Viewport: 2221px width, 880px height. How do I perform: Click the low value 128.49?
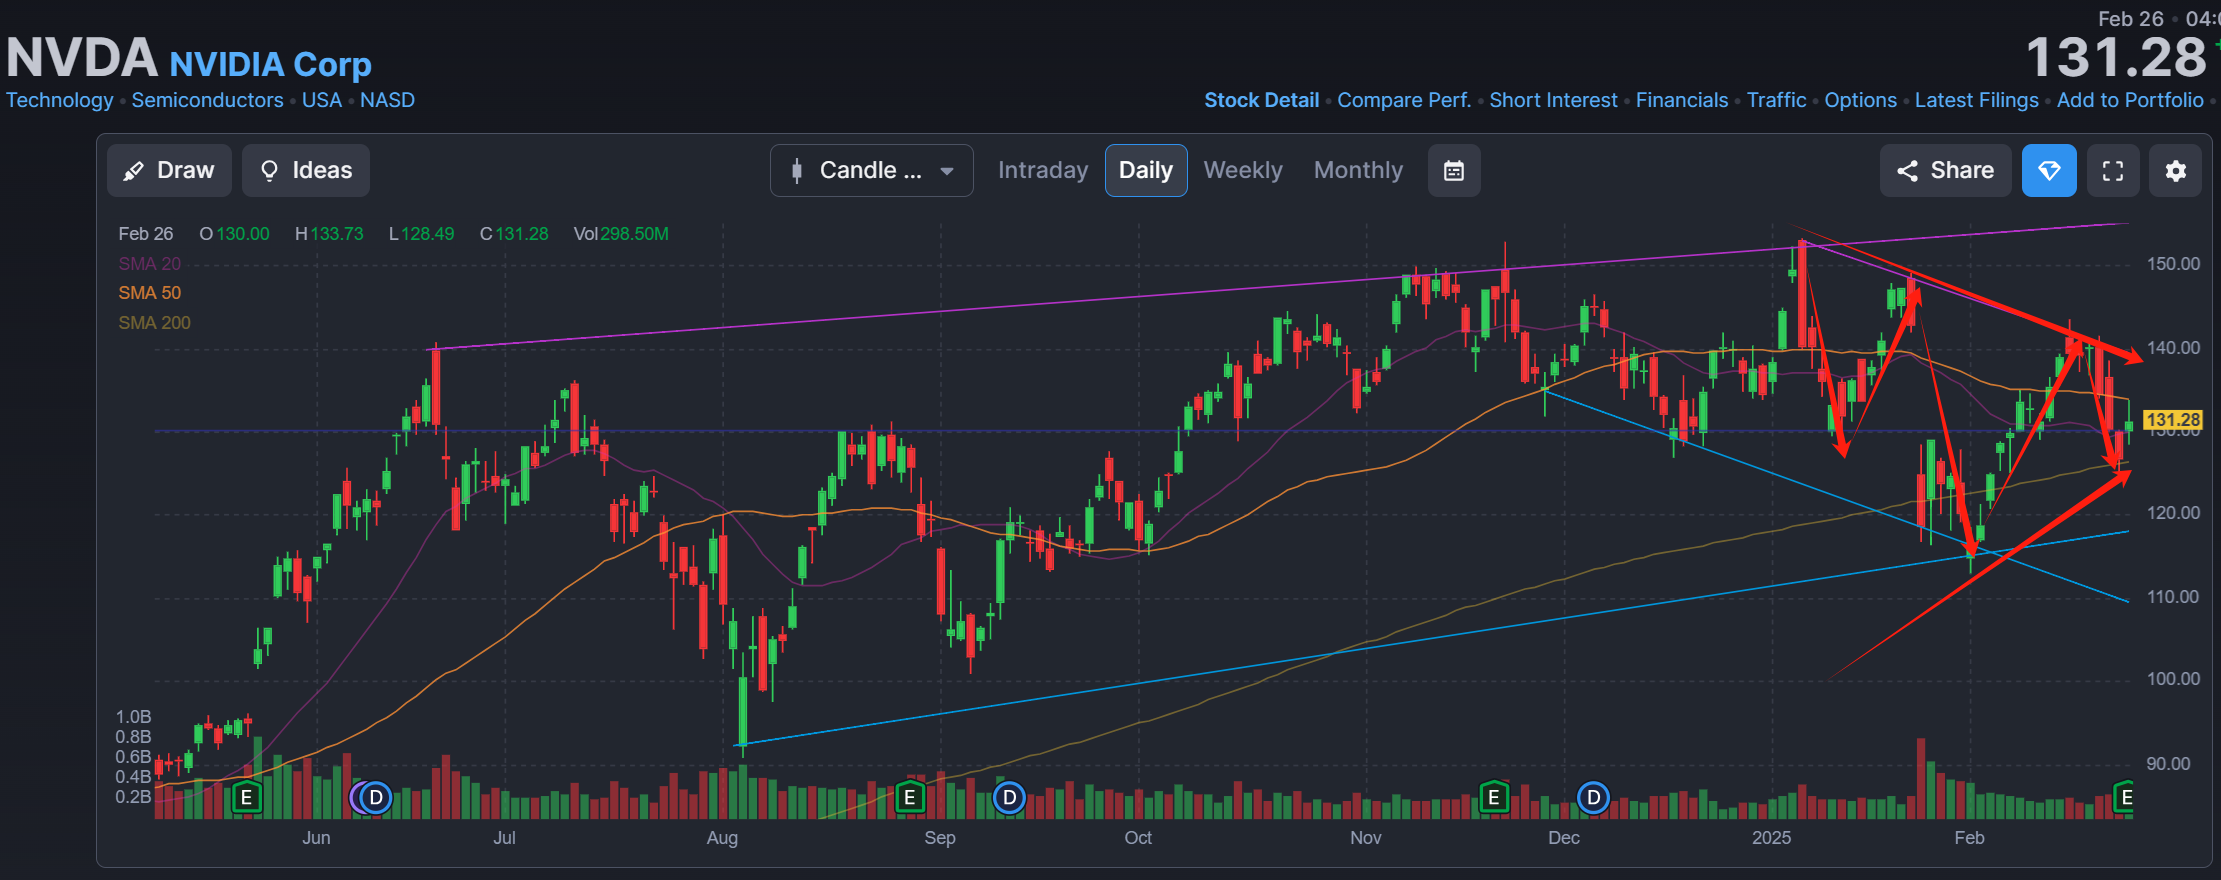click(427, 234)
